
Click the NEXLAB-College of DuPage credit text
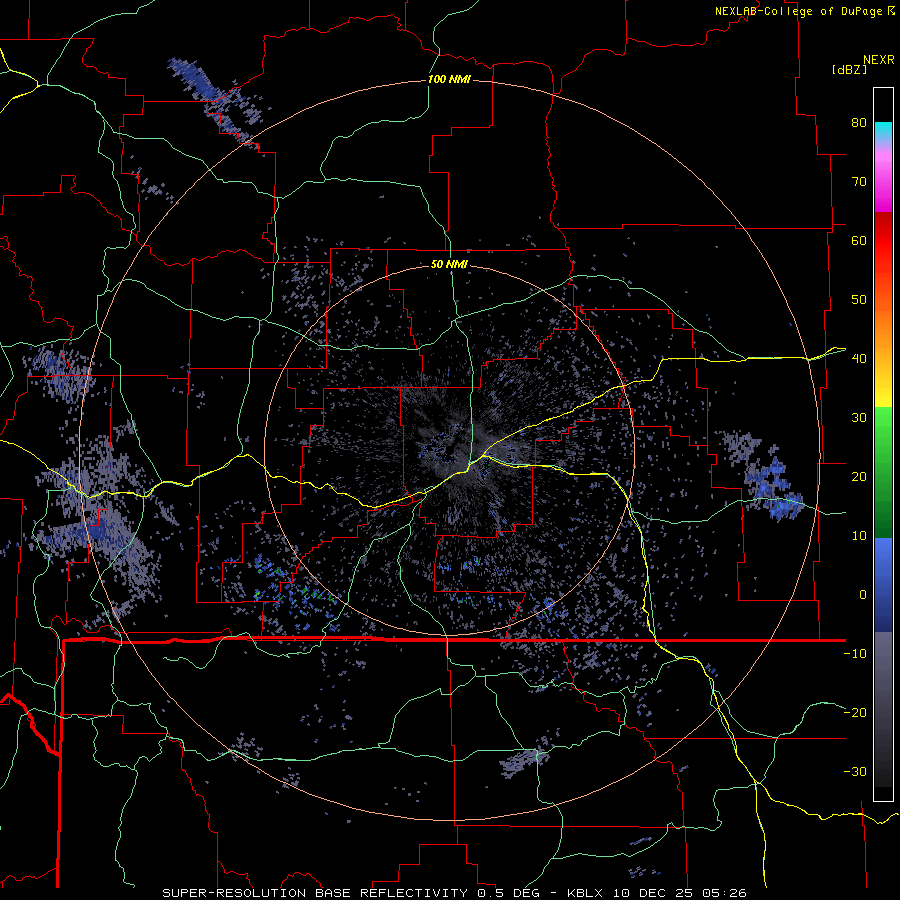pos(800,11)
